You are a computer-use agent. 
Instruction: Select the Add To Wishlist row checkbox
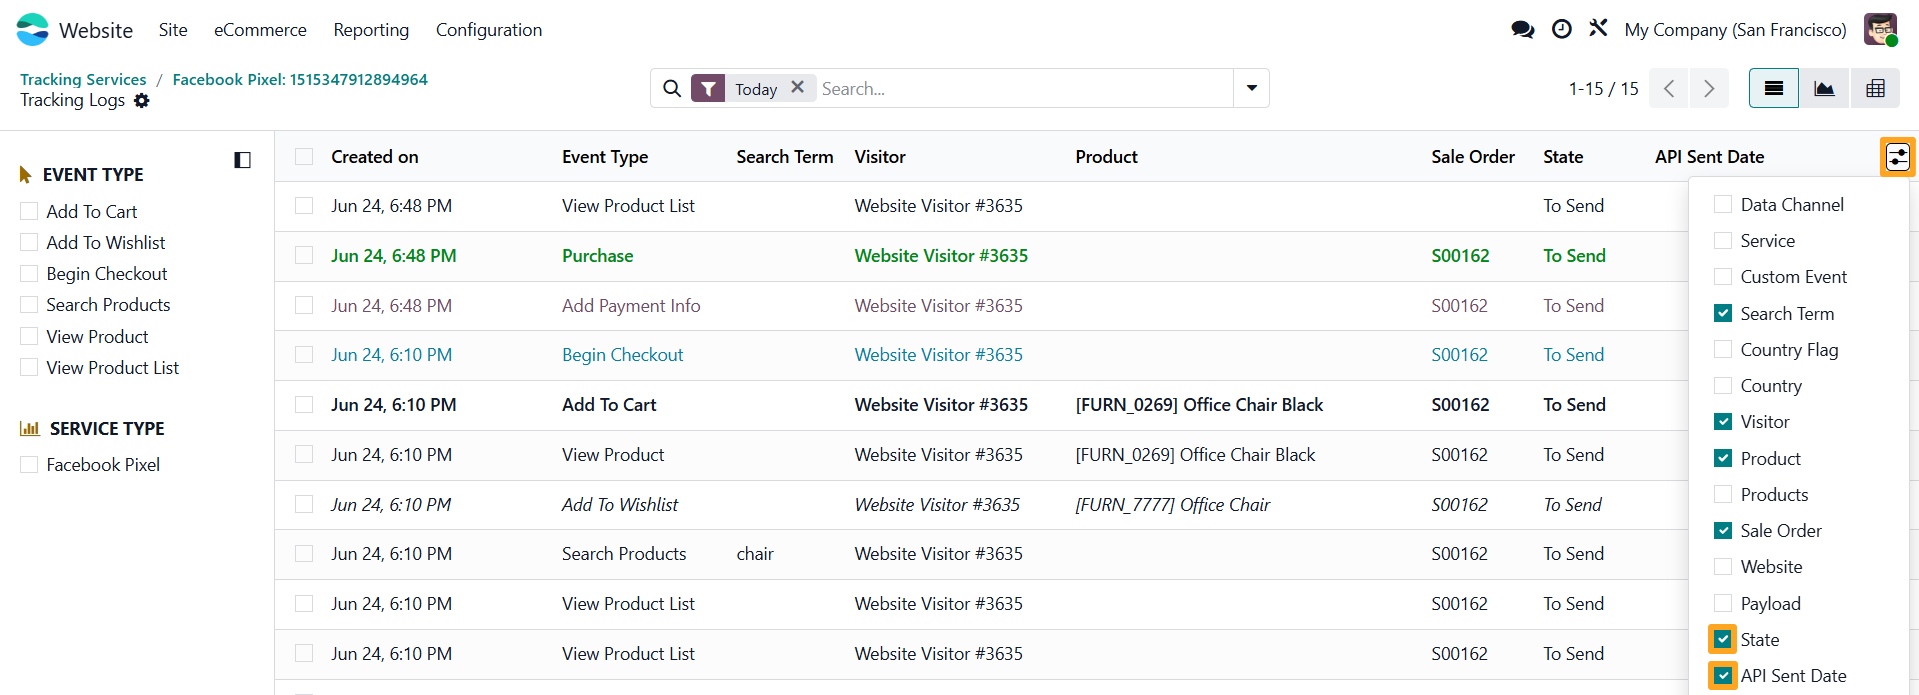coord(304,505)
